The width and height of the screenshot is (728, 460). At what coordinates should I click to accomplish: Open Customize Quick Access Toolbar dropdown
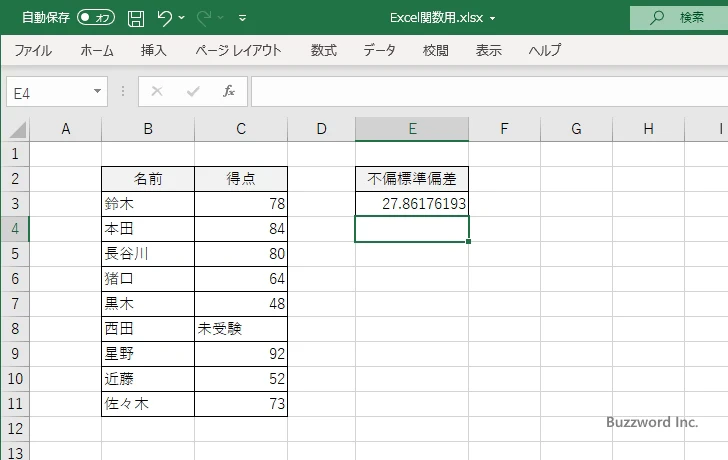point(243,18)
